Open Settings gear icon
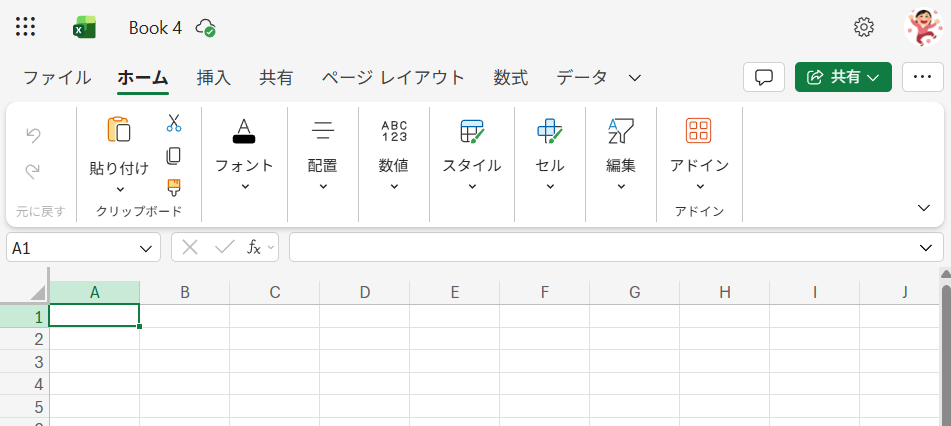951x426 pixels. (864, 27)
